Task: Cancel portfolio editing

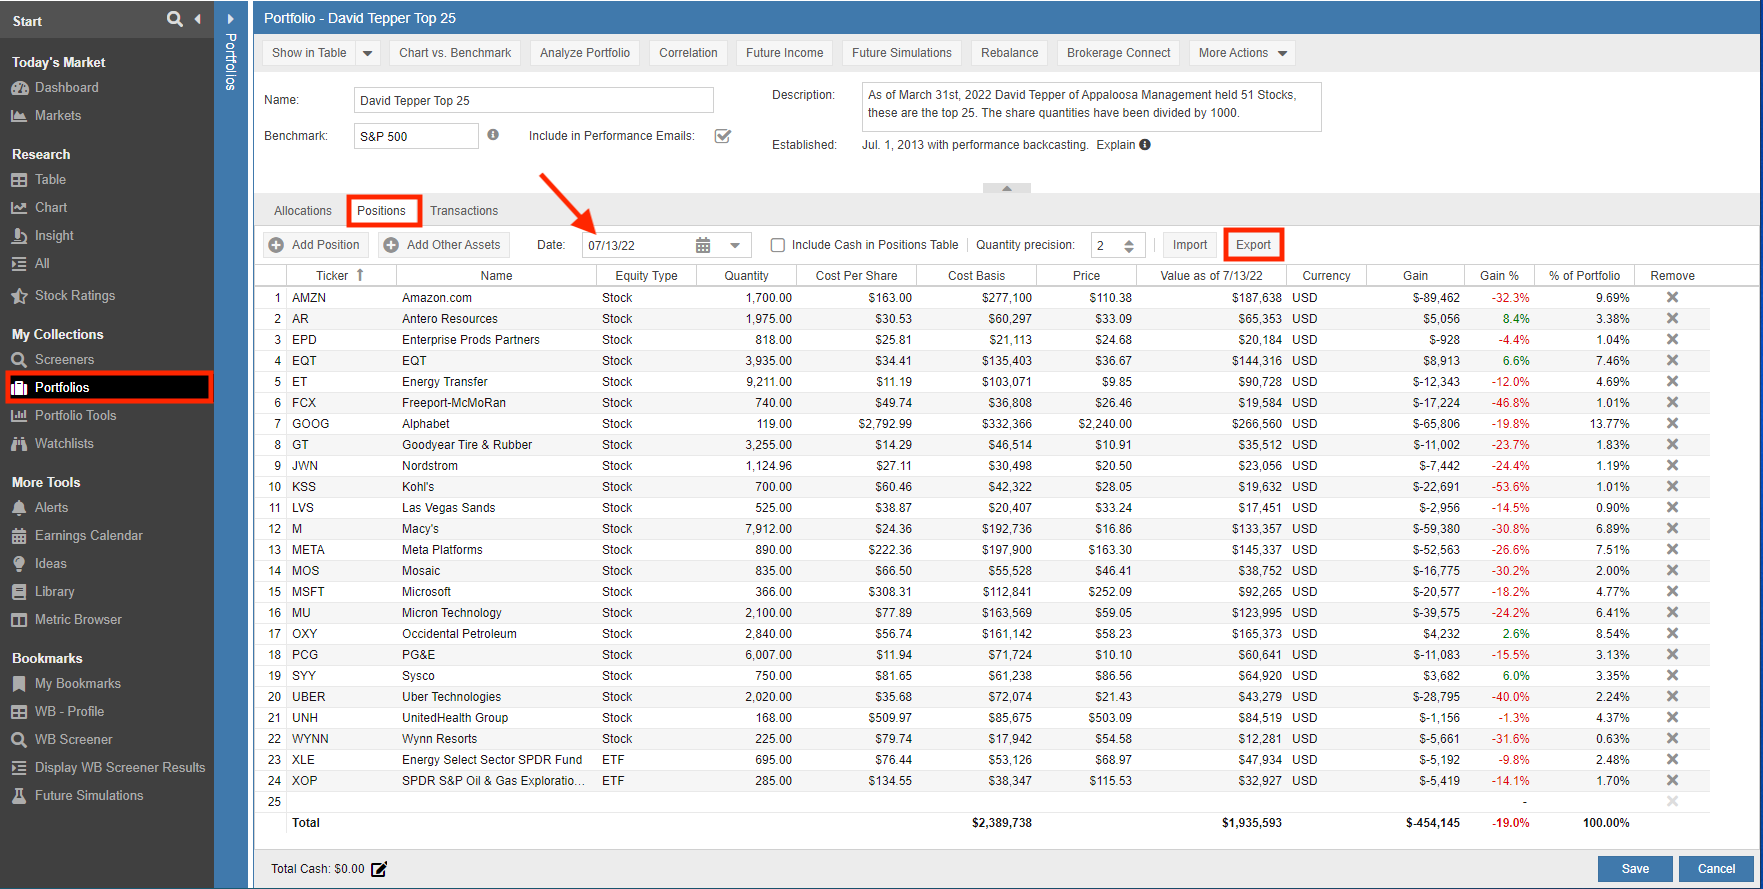Action: 1717,869
